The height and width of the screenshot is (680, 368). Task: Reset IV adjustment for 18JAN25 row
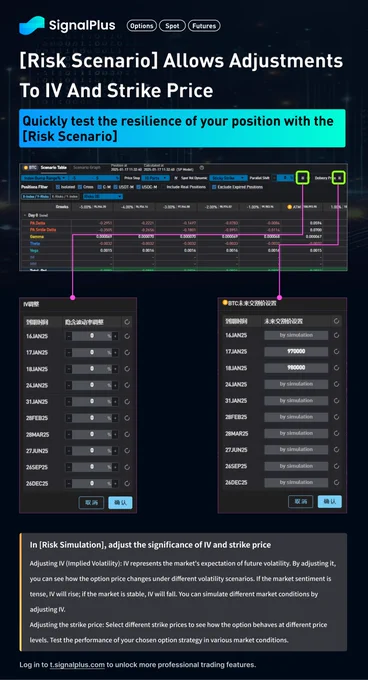127,369
